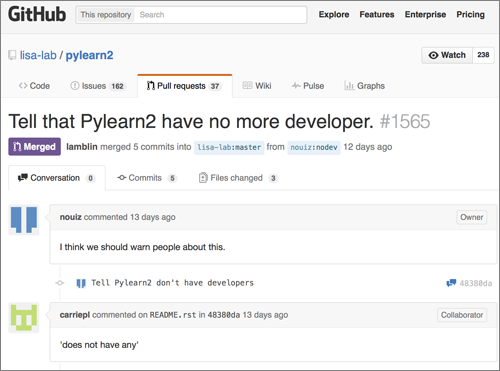
Task: Click nouiz's blue avatar
Action: (x=24, y=220)
